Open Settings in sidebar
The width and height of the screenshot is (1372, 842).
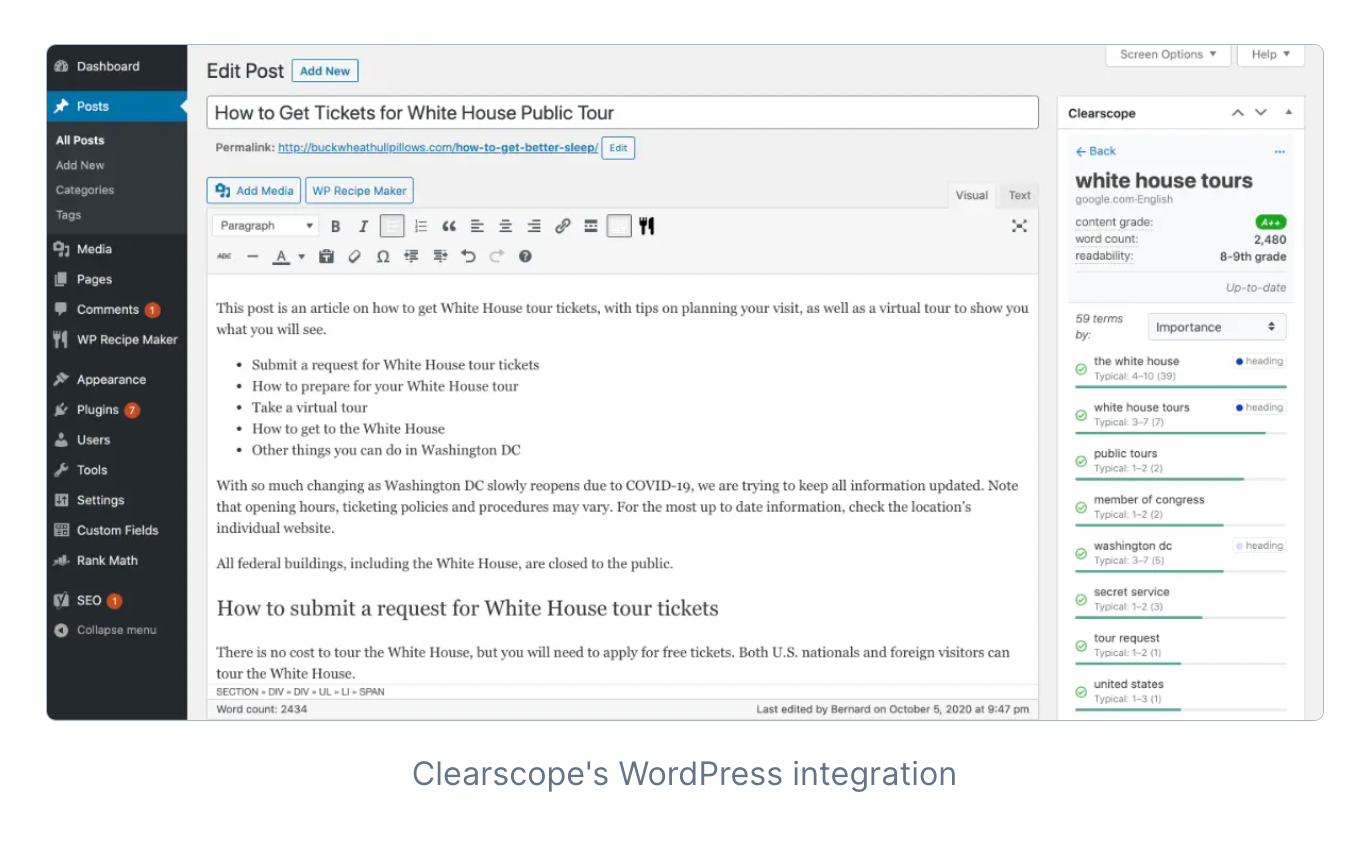[117, 500]
